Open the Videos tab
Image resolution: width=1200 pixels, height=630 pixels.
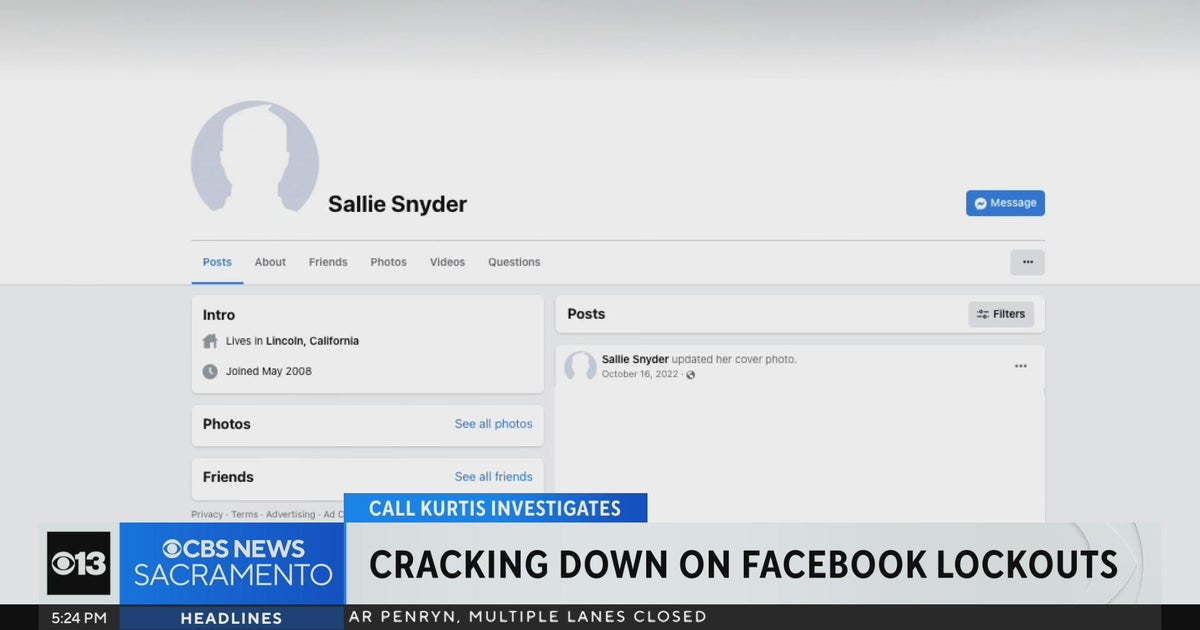point(447,261)
